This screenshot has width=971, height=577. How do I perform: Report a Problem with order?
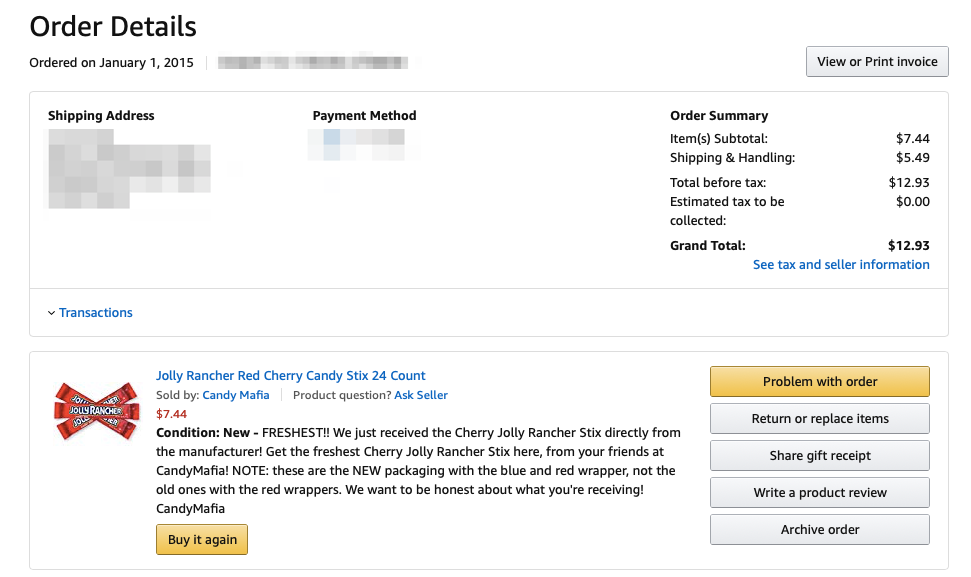coord(820,381)
